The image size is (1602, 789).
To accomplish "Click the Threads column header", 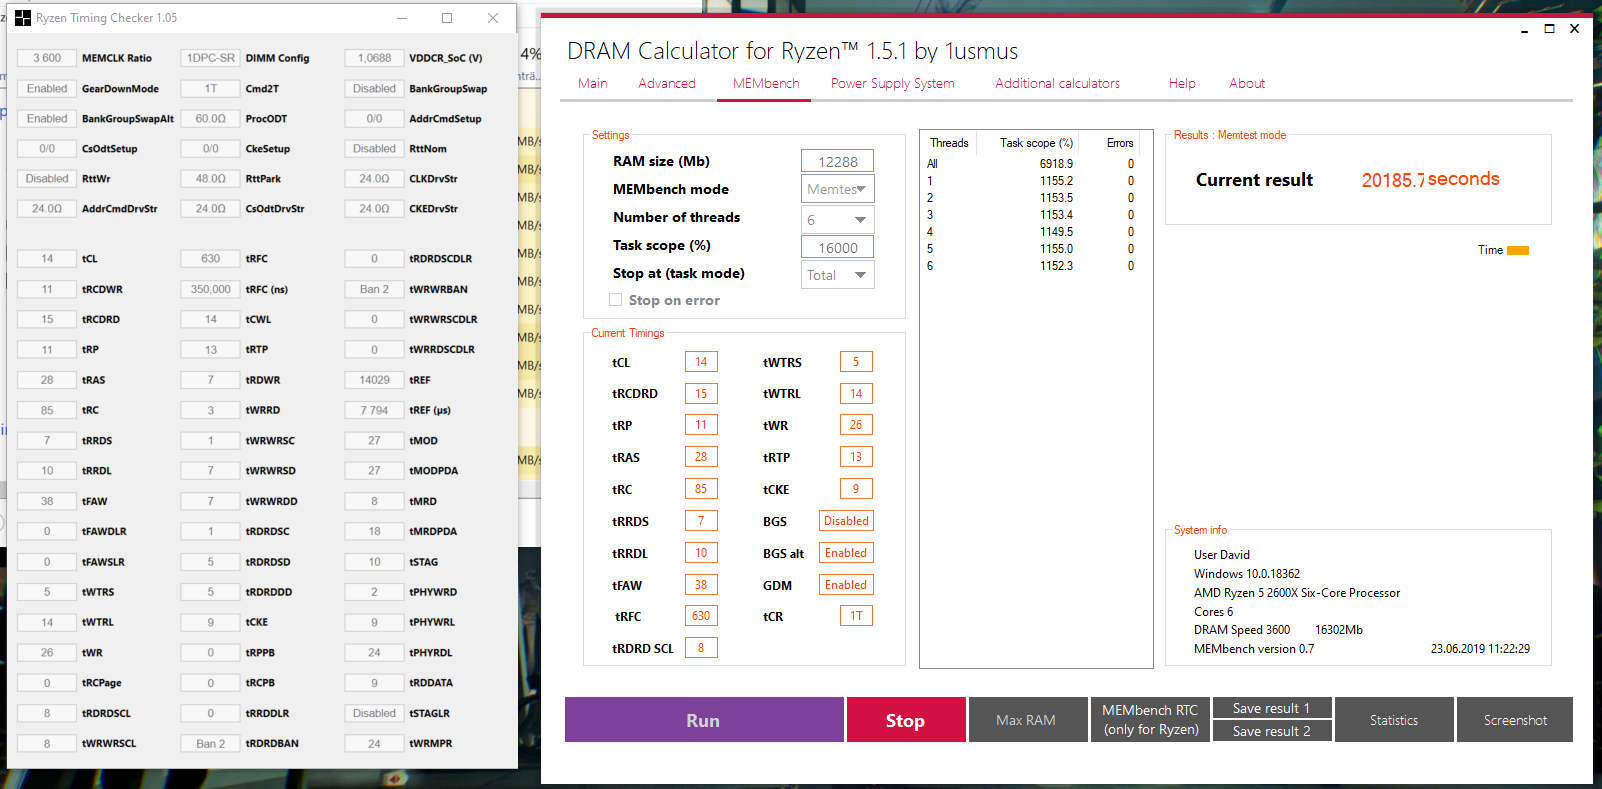I will click(949, 143).
